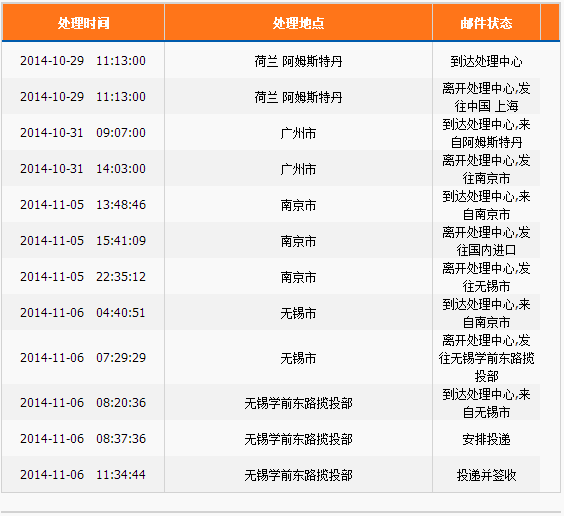Click 无锡学前东路揽投部 in the 08:20:36 row
Viewport: 564px width, 516px height.
pos(298,403)
